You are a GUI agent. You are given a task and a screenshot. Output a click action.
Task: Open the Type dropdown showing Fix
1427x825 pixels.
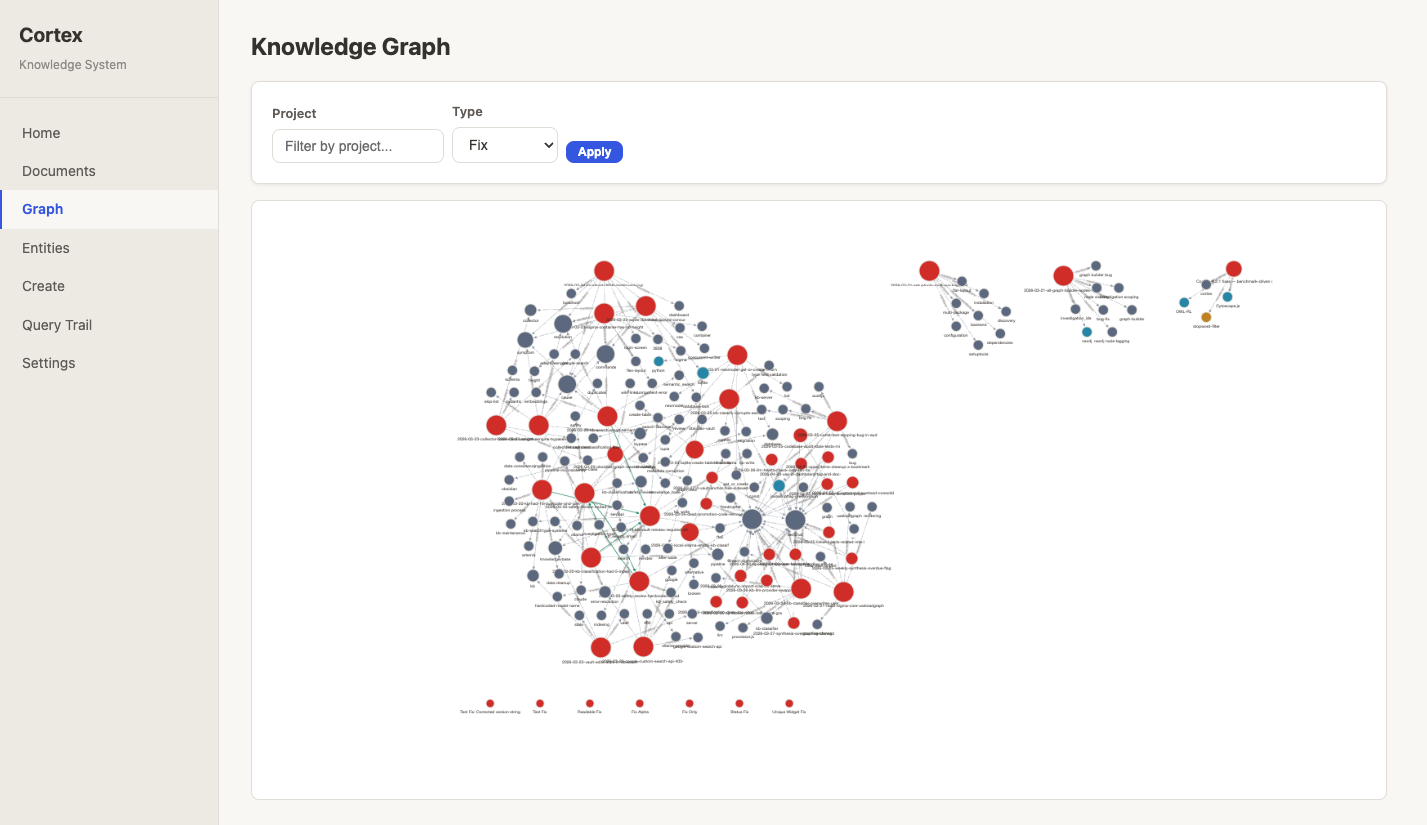point(505,145)
